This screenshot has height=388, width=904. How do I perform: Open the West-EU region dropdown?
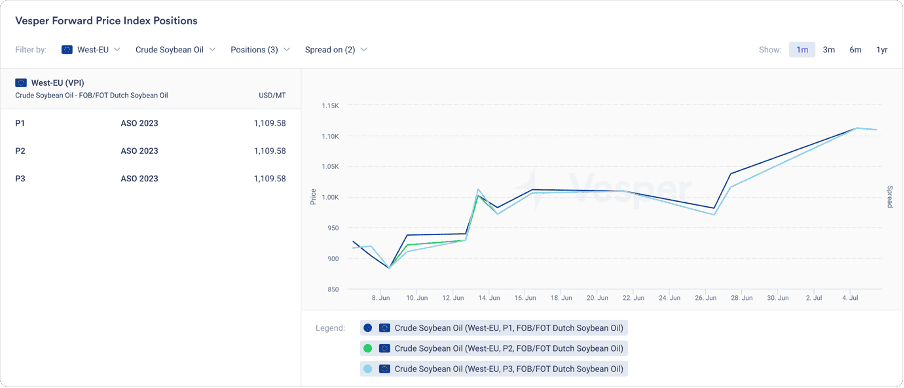[91, 50]
